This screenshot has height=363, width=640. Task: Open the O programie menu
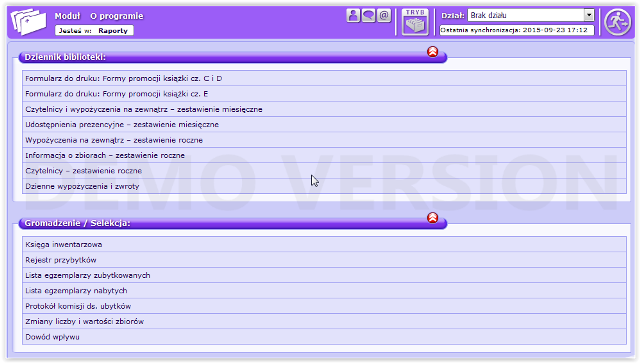click(117, 16)
